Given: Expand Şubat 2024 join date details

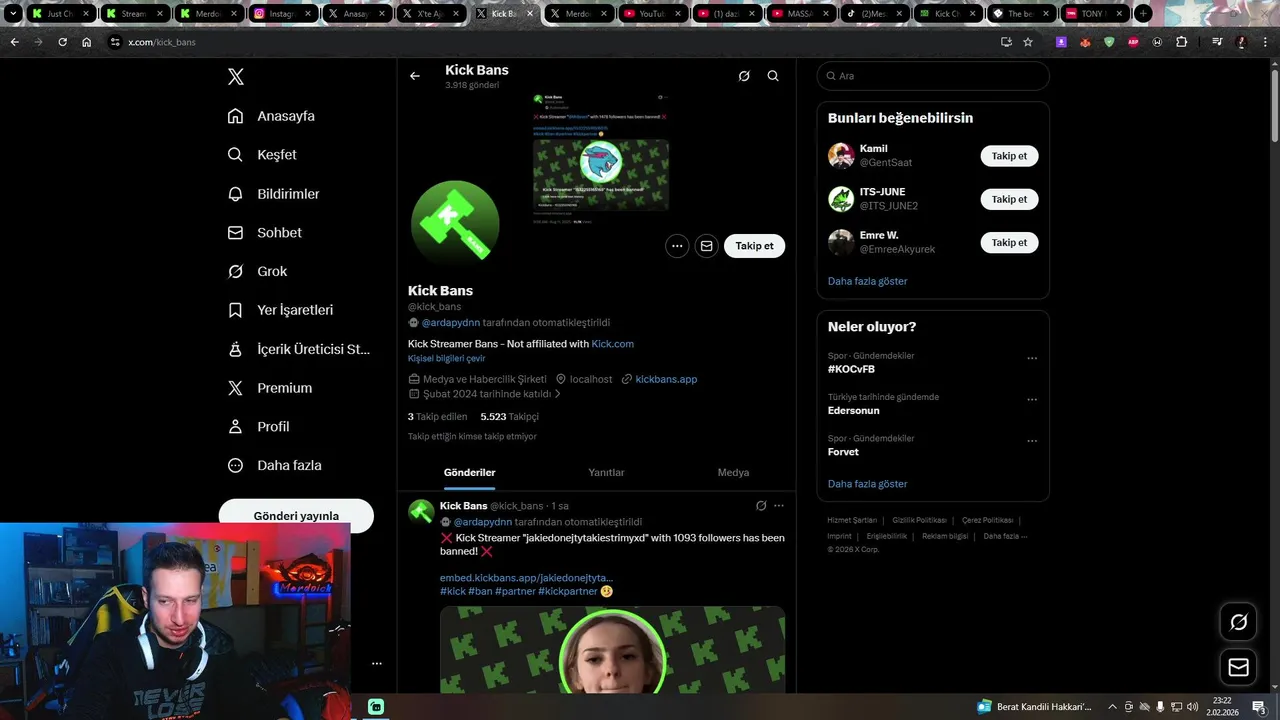Looking at the screenshot, I should point(485,394).
